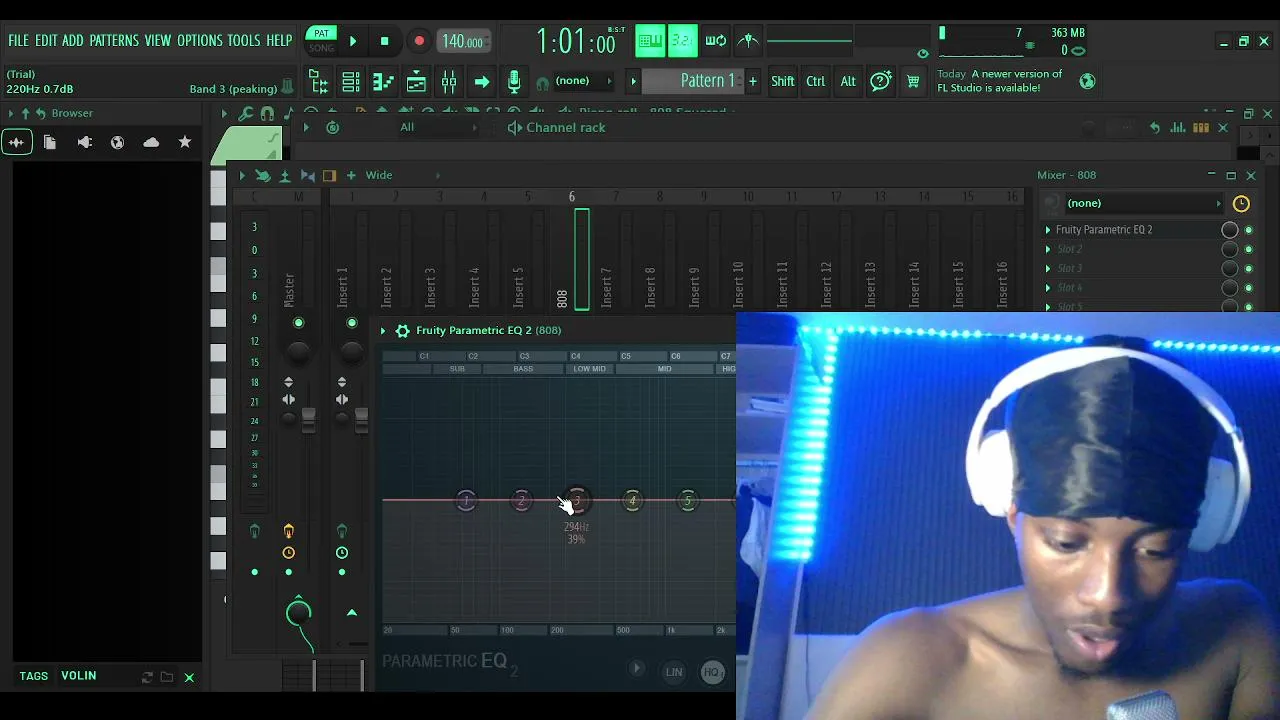This screenshot has height=720, width=1280.
Task: Select the browser favorites star tab
Action: (185, 143)
